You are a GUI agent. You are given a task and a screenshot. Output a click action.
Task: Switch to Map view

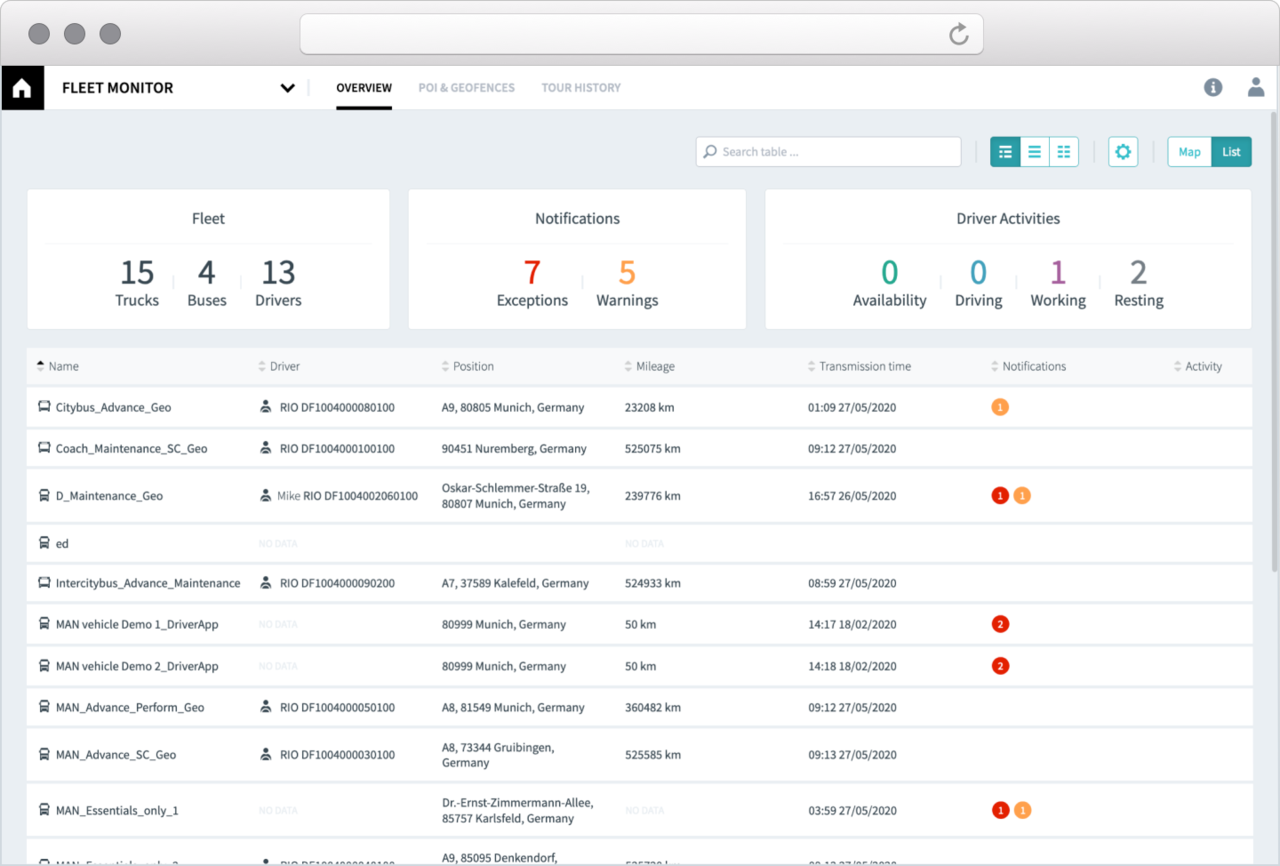click(x=1189, y=152)
